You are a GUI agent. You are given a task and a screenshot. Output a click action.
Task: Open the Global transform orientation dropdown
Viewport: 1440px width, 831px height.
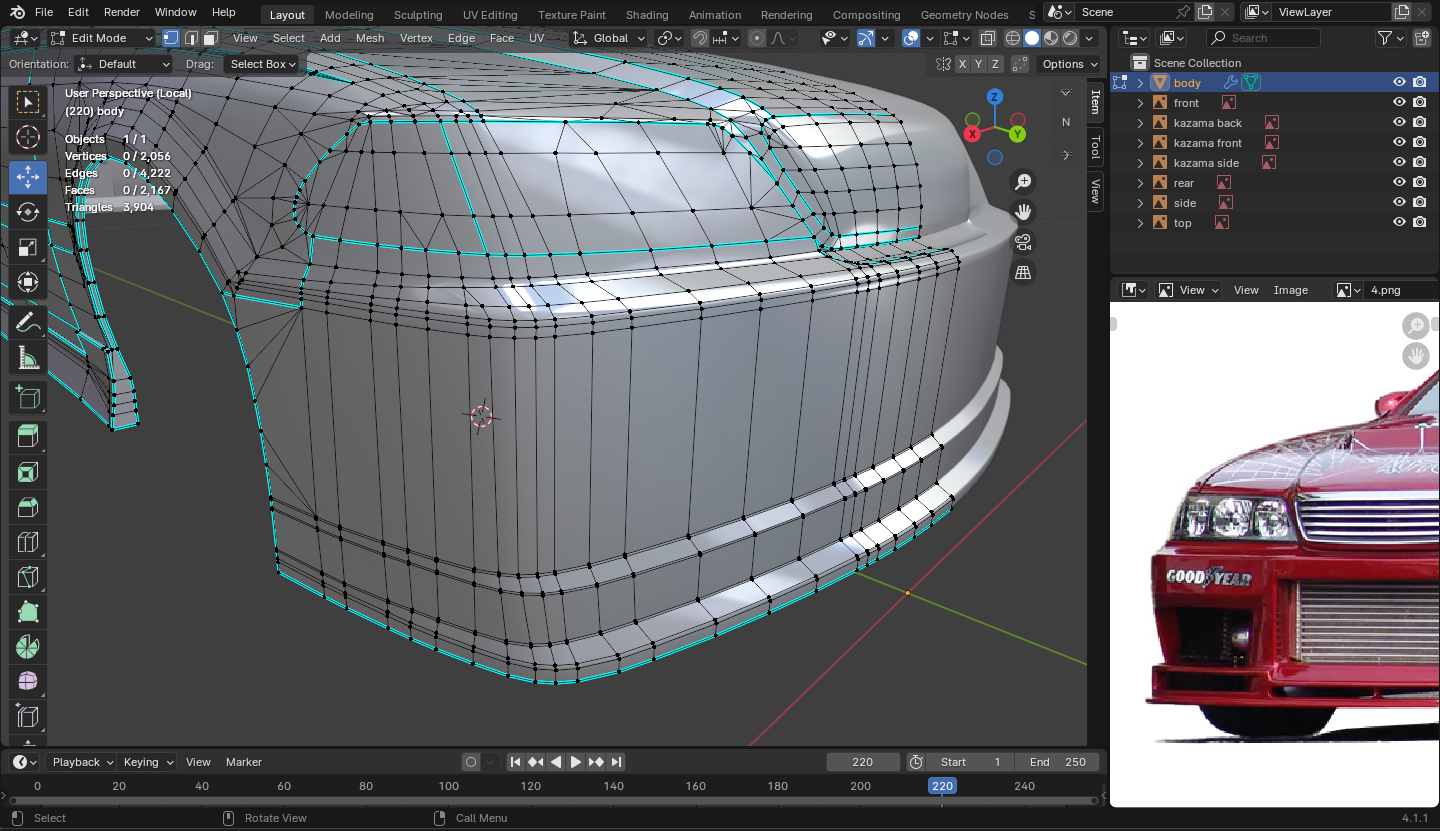click(x=609, y=38)
